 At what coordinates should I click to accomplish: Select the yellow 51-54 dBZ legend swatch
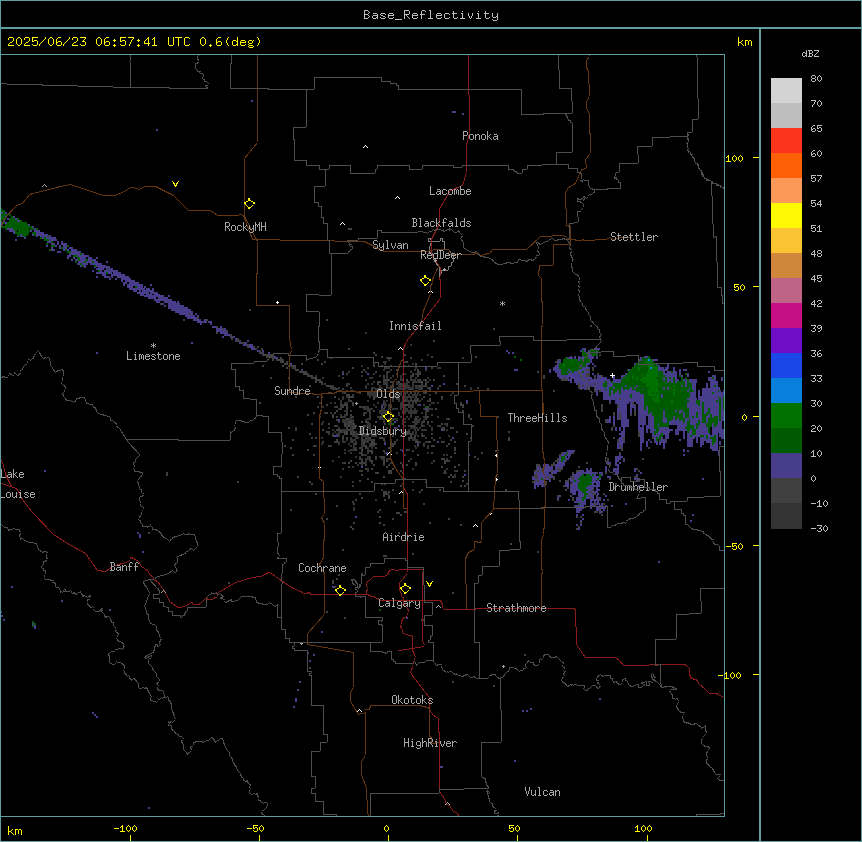[786, 215]
